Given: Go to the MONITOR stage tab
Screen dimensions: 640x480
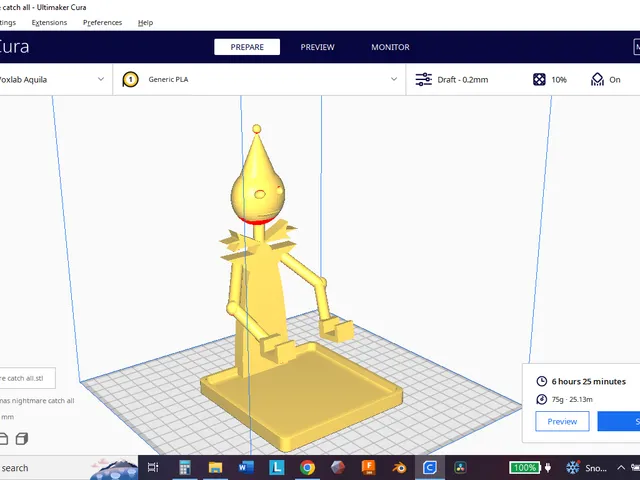Looking at the screenshot, I should [390, 47].
